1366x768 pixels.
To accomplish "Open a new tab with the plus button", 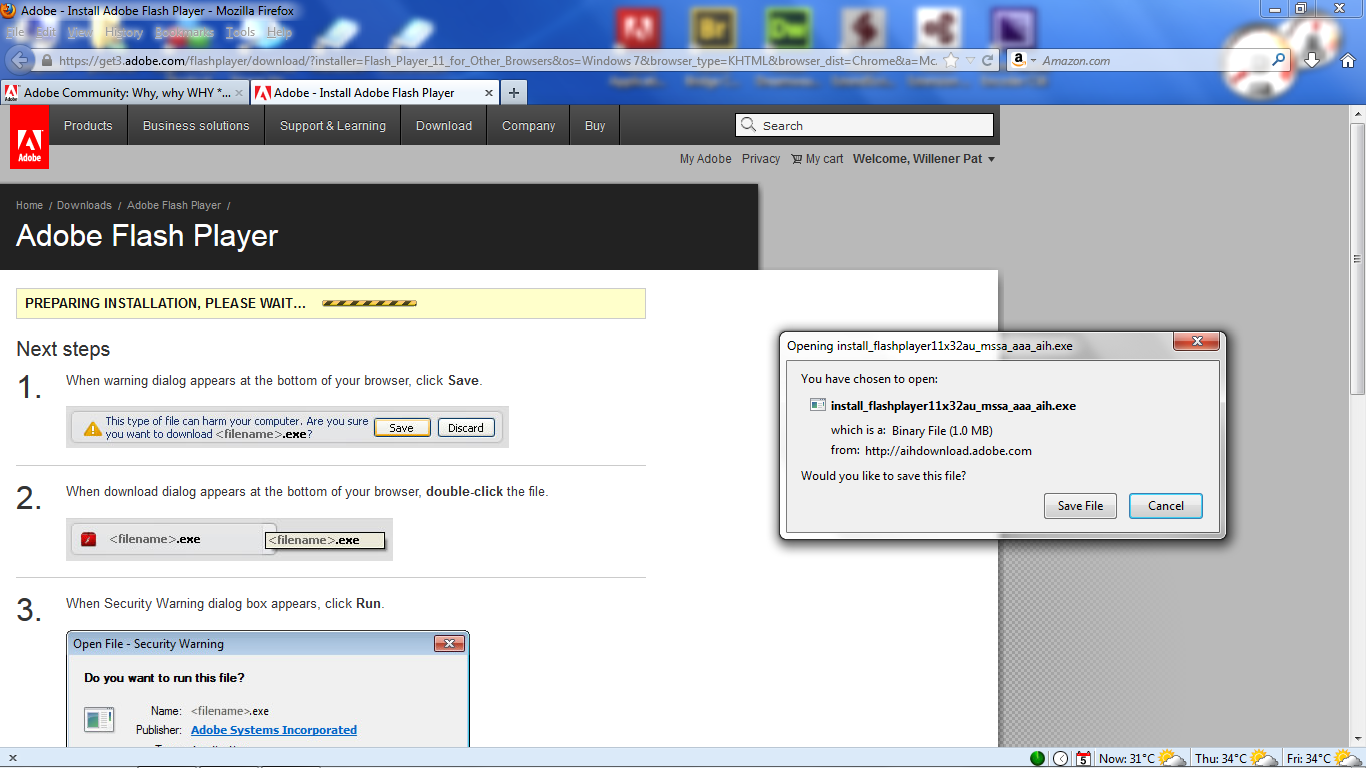I will click(x=514, y=93).
